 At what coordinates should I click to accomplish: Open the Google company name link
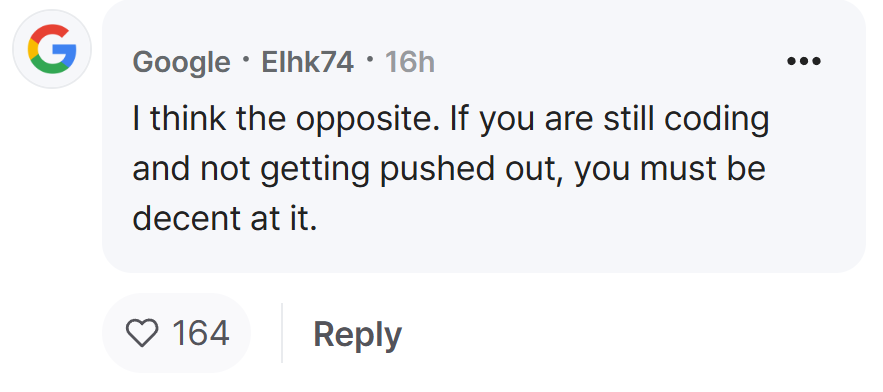[181, 62]
